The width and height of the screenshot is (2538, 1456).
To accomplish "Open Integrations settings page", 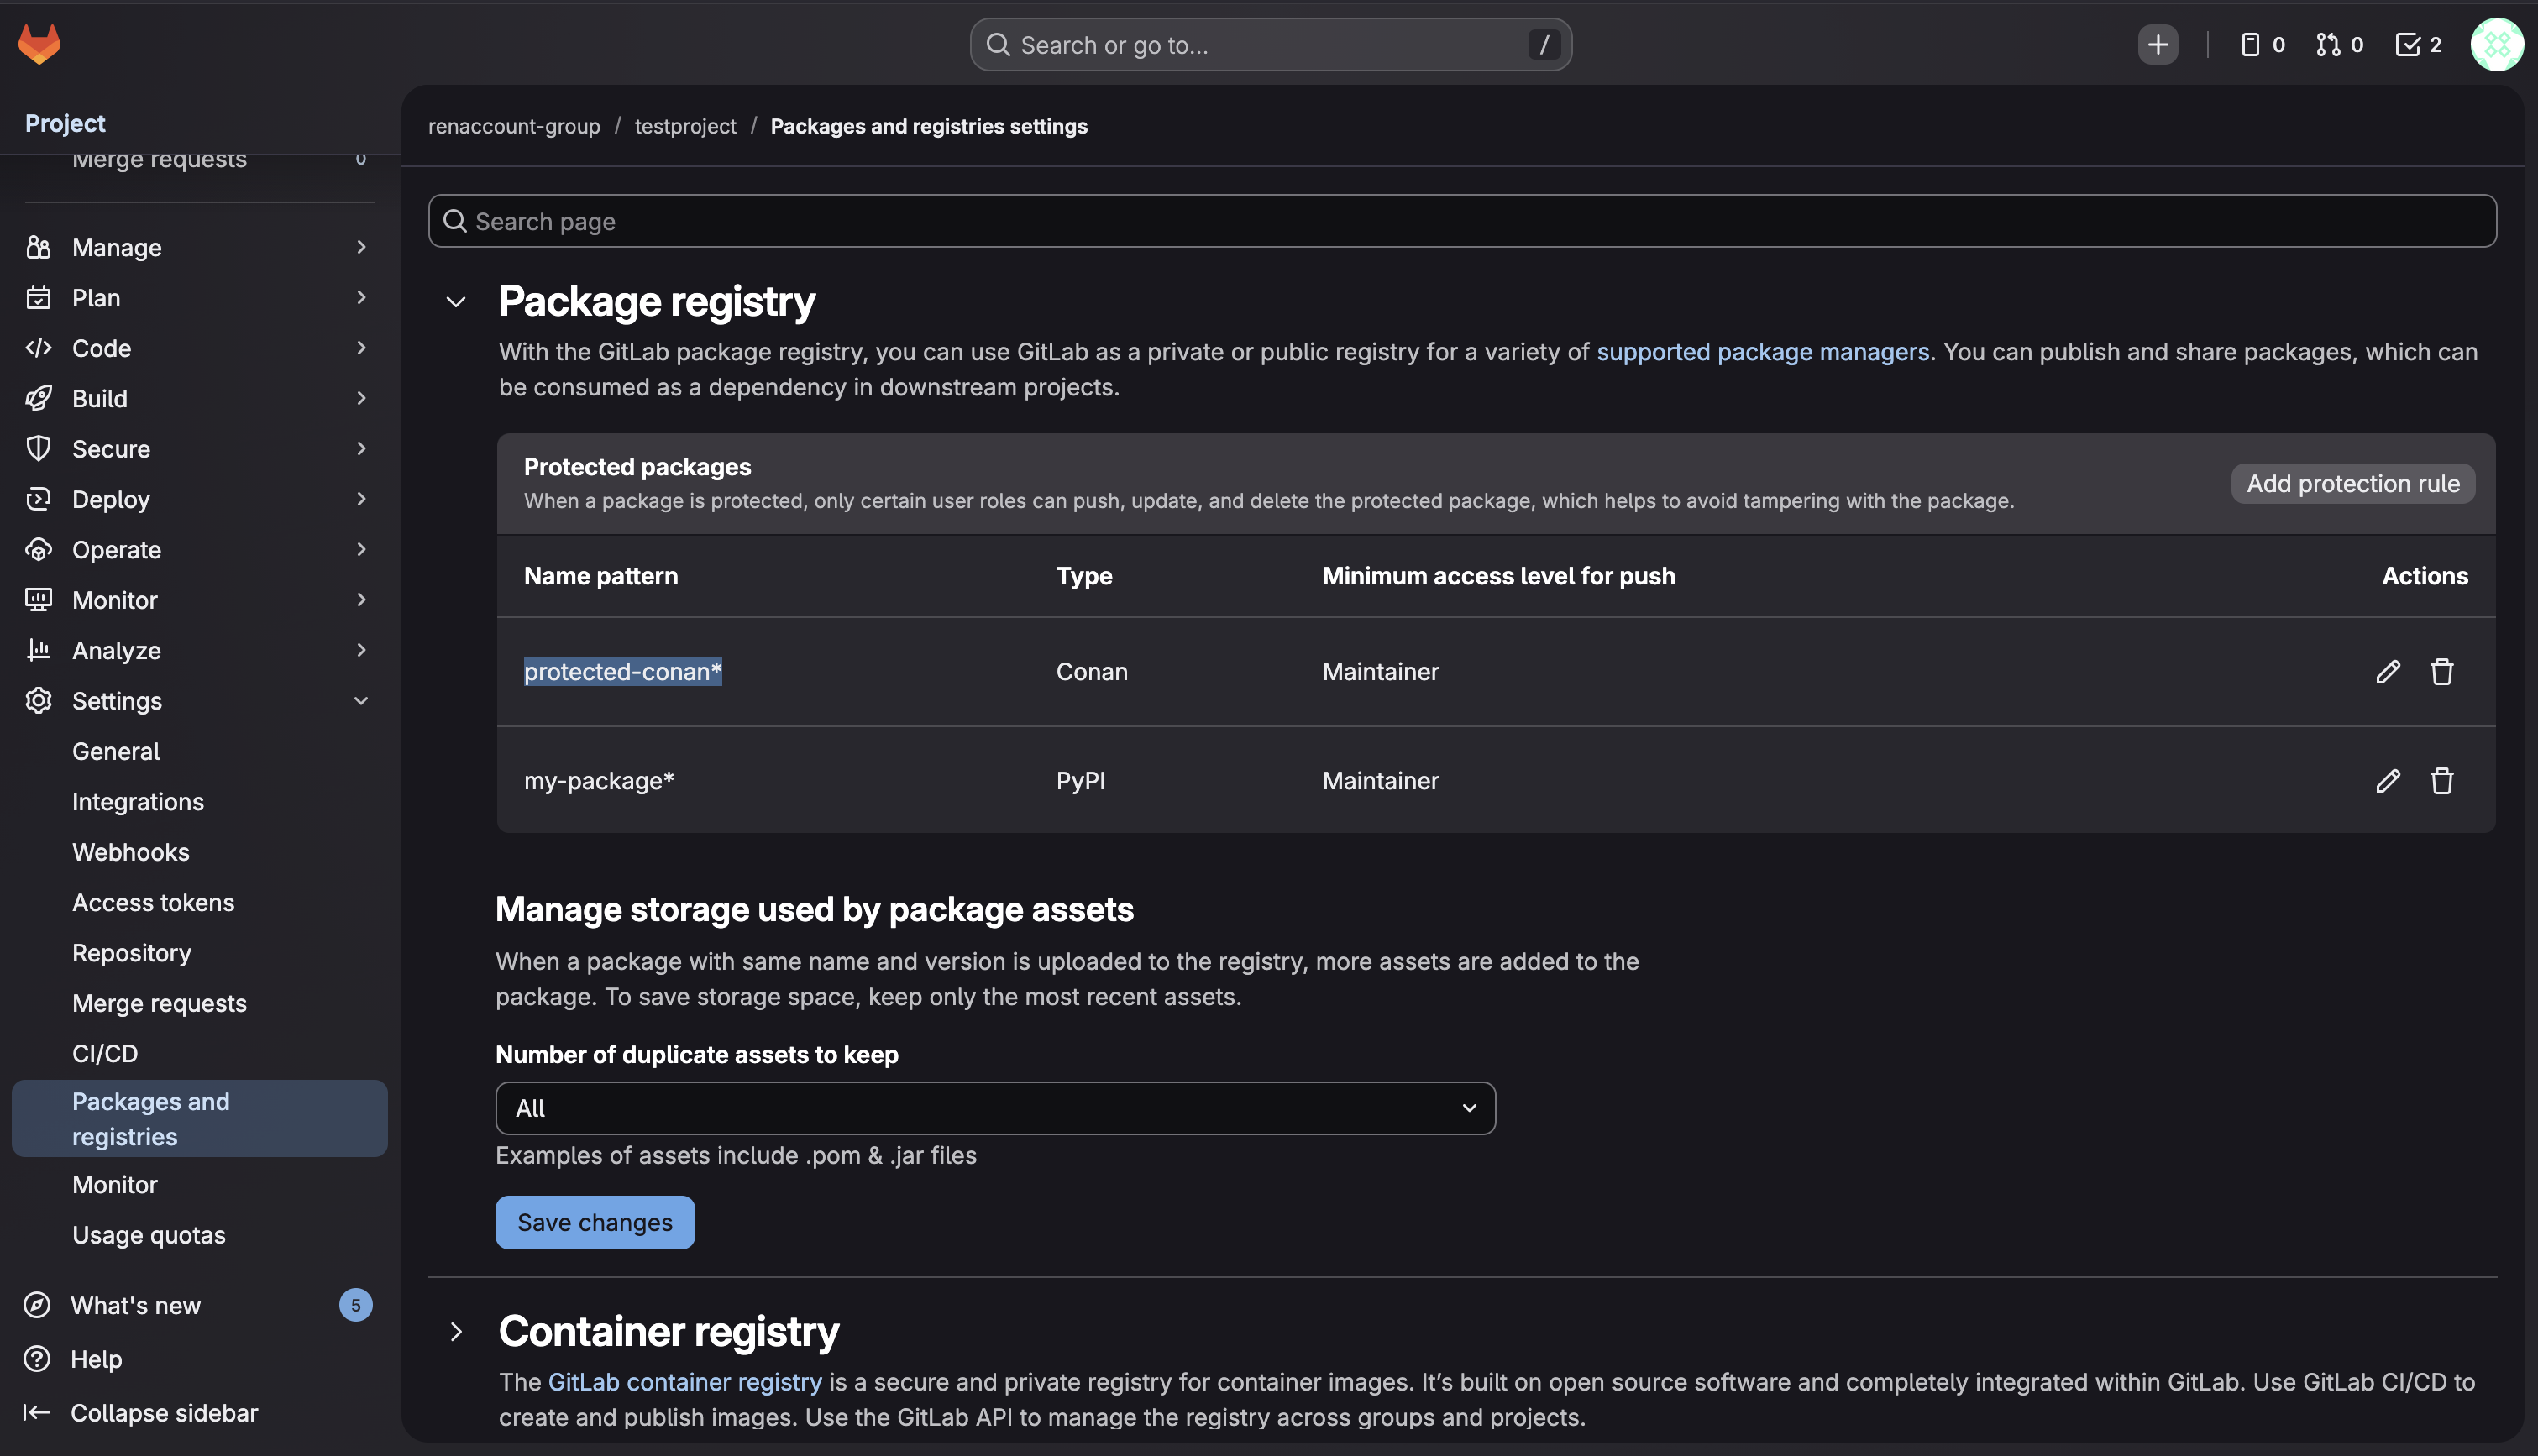I will (138, 802).
